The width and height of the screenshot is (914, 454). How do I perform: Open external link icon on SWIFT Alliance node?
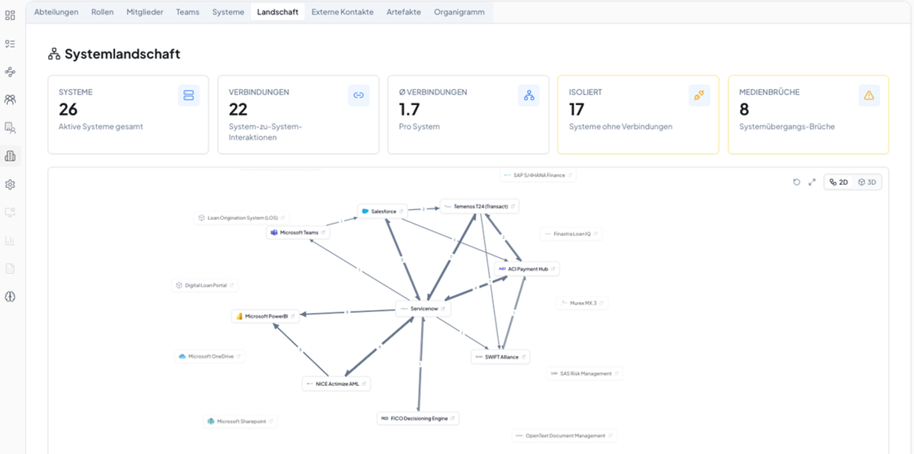(523, 357)
